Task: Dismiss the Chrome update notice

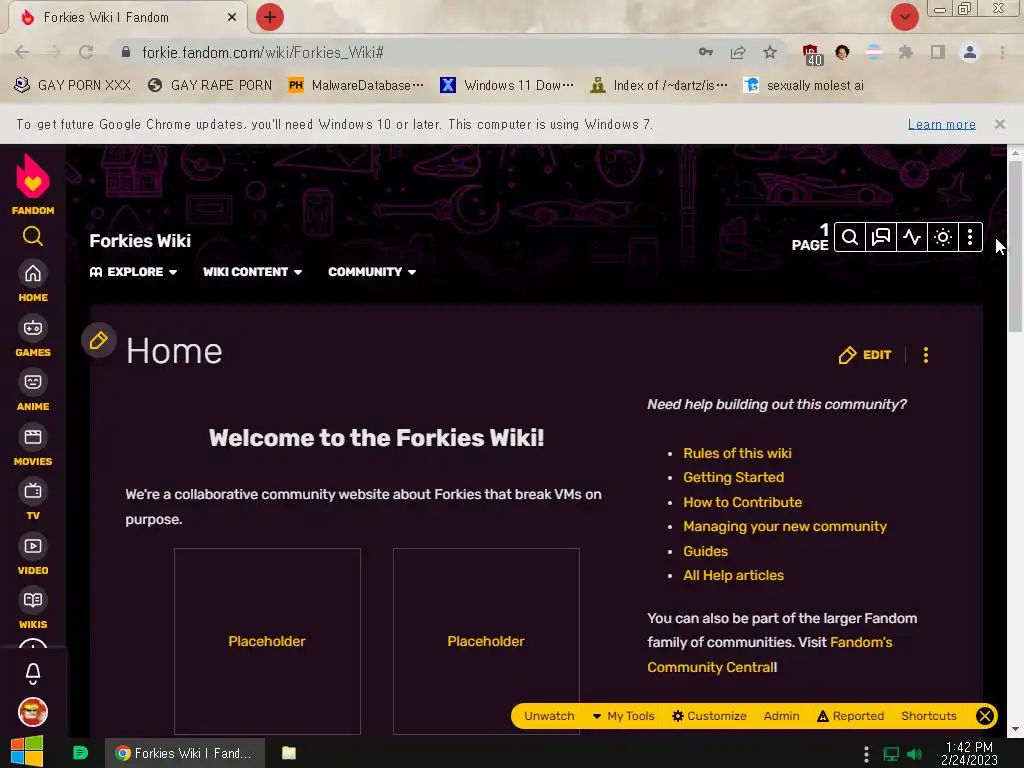Action: pyautogui.click(x=999, y=124)
